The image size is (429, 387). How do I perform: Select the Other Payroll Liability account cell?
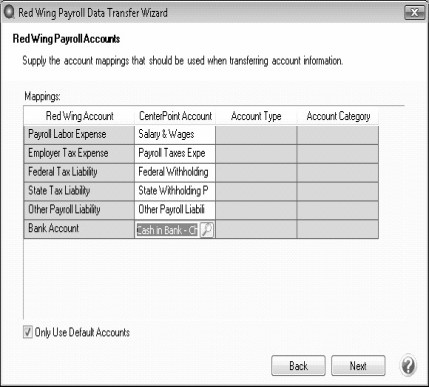(x=175, y=210)
